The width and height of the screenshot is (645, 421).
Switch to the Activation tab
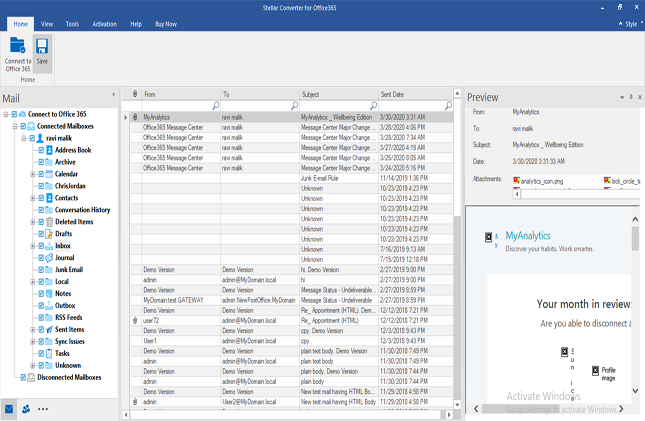(104, 22)
